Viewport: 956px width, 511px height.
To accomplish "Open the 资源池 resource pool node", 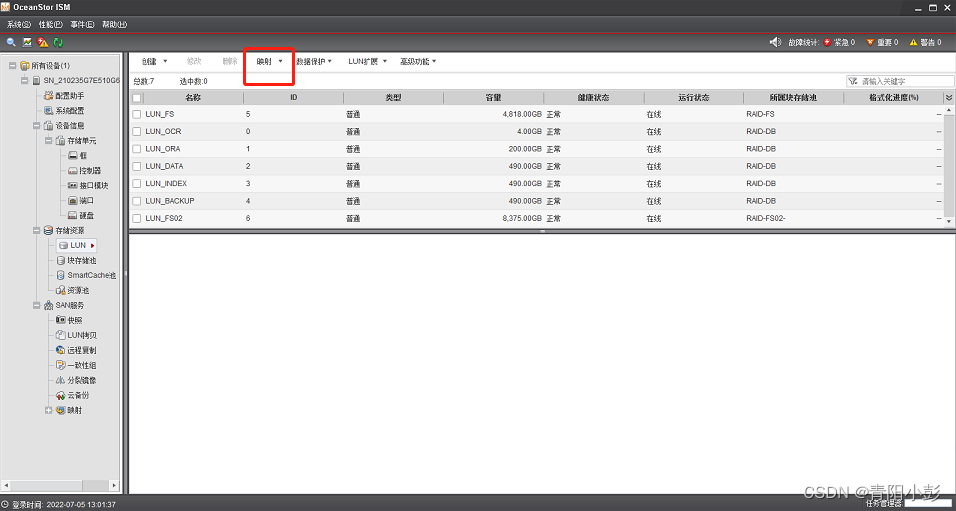I will click(x=73, y=290).
